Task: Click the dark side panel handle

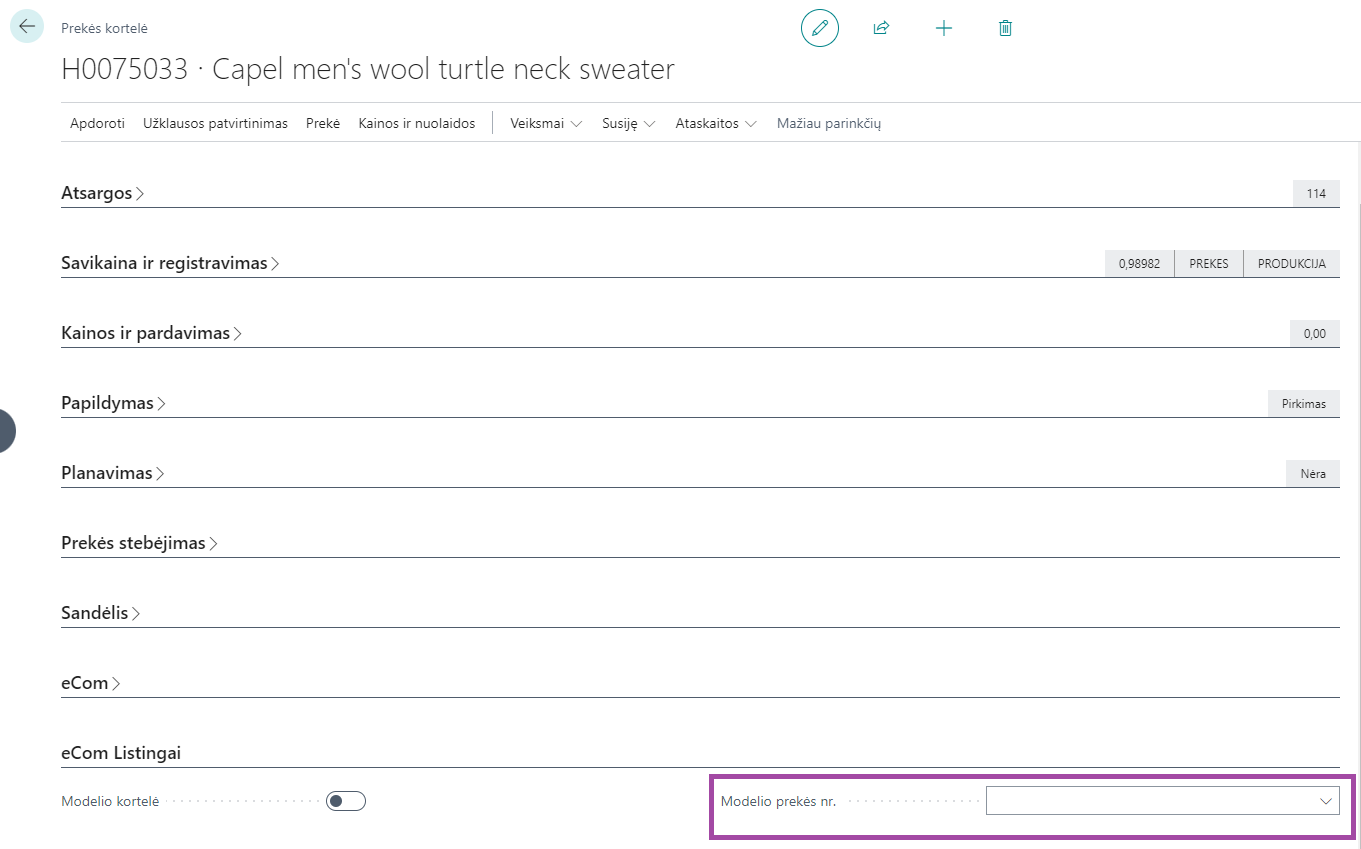Action: 8,431
